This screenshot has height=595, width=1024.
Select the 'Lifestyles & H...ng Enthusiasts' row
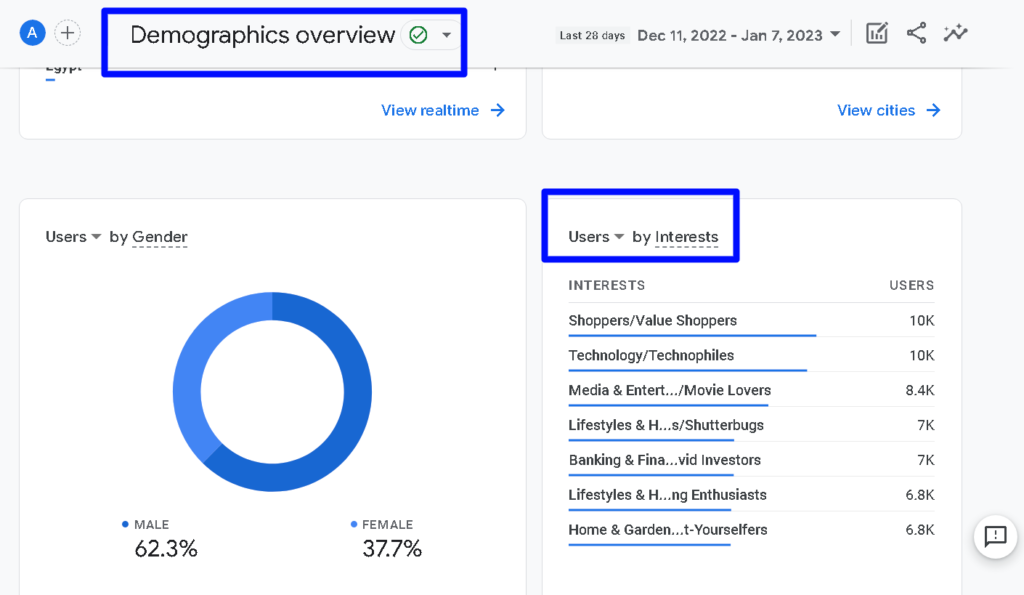click(x=751, y=495)
